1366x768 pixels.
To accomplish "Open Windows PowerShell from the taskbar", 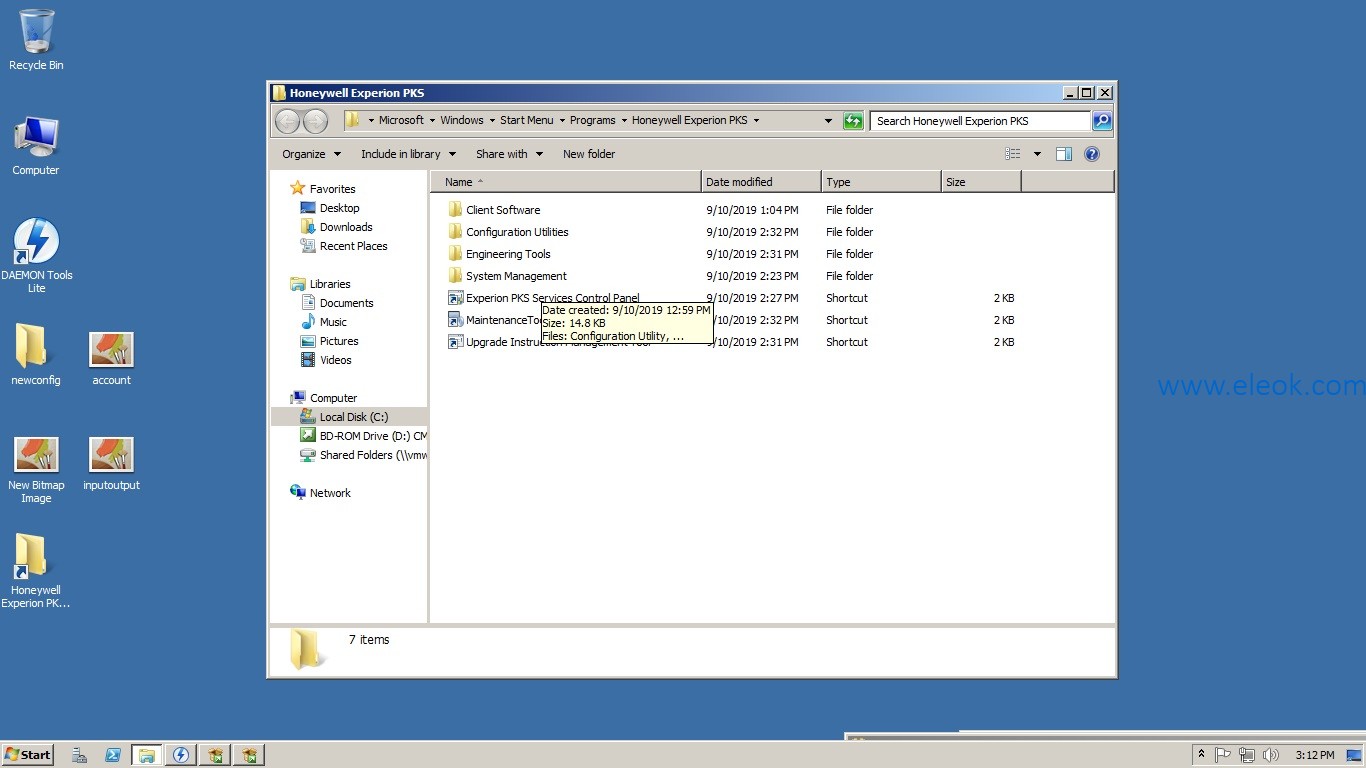I will [113, 755].
